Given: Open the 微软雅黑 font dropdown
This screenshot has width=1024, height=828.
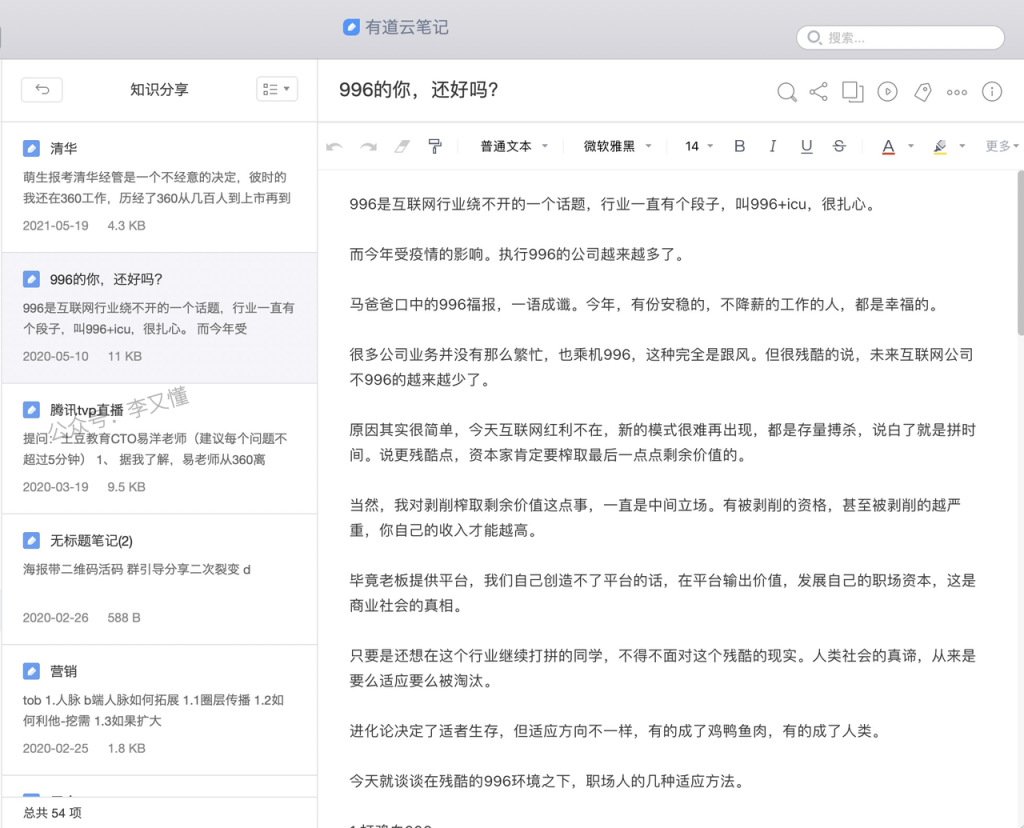Looking at the screenshot, I should [617, 146].
